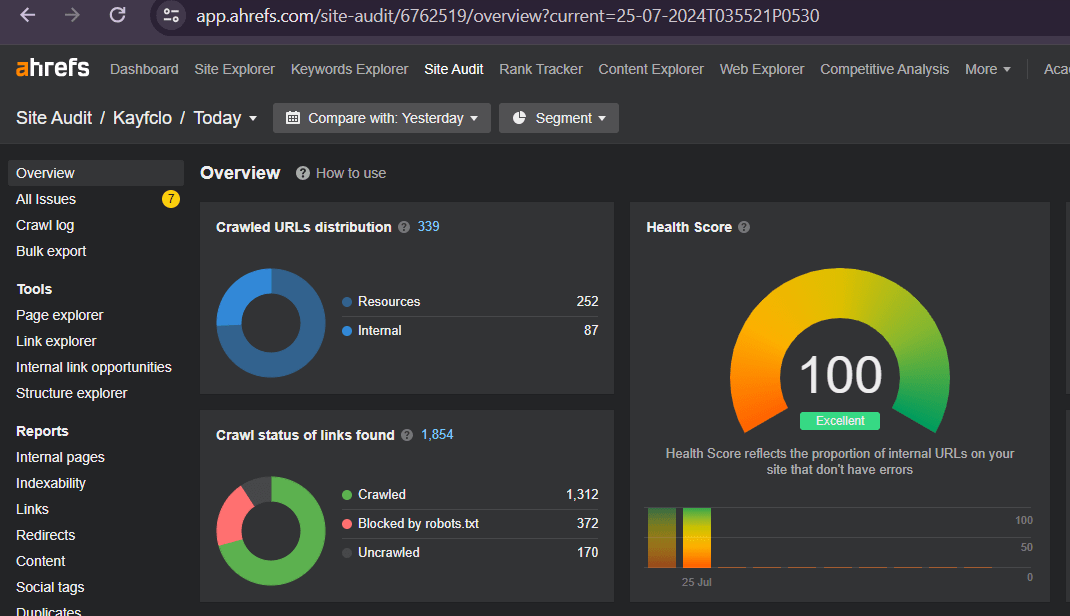
Task: Click help icon beside Crawled URLs distribution
Action: pyautogui.click(x=404, y=227)
